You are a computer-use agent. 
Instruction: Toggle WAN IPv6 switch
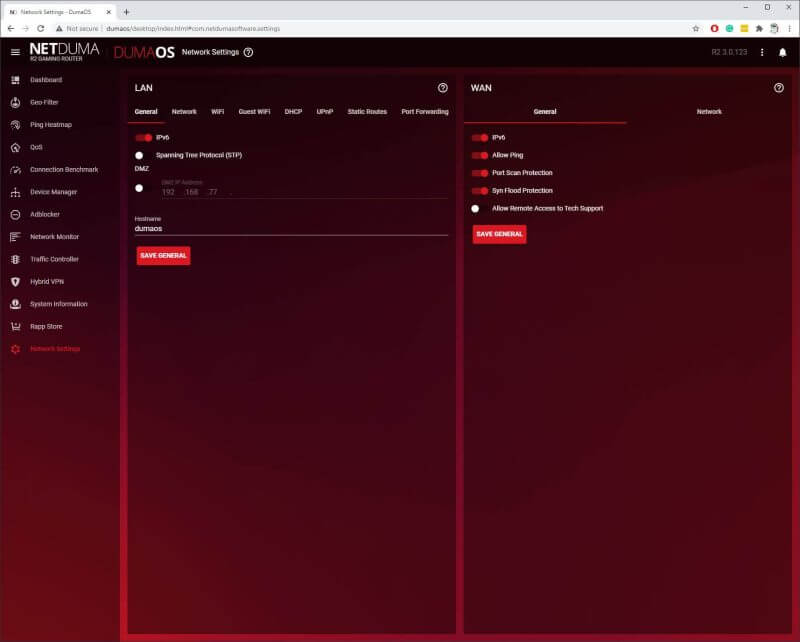pyautogui.click(x=480, y=138)
